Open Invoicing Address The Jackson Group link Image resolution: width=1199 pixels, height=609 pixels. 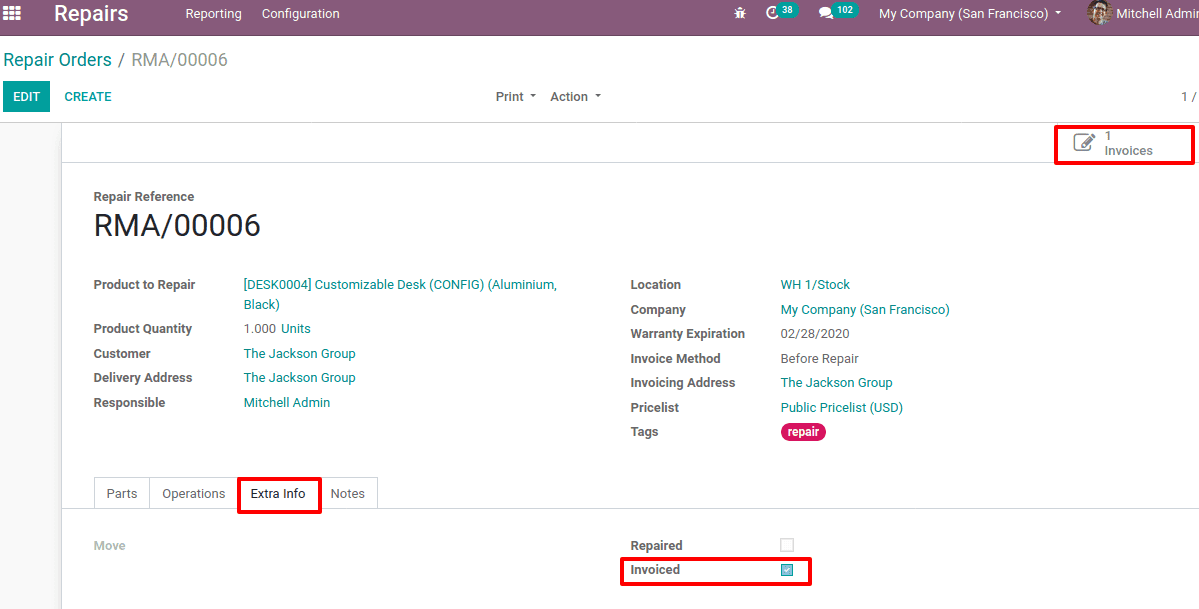point(837,383)
